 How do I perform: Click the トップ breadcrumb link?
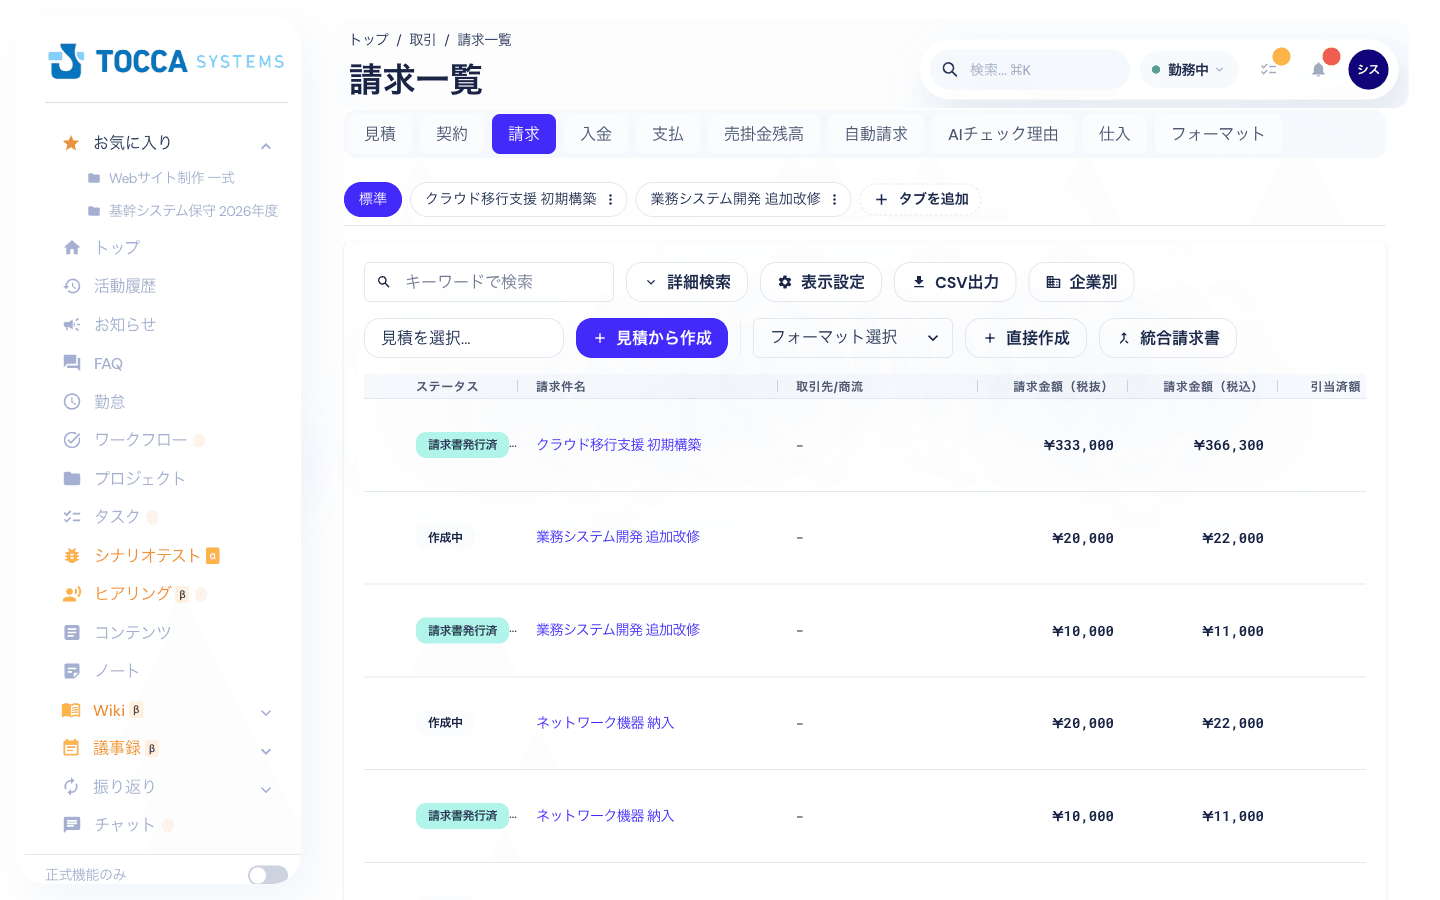pos(369,40)
